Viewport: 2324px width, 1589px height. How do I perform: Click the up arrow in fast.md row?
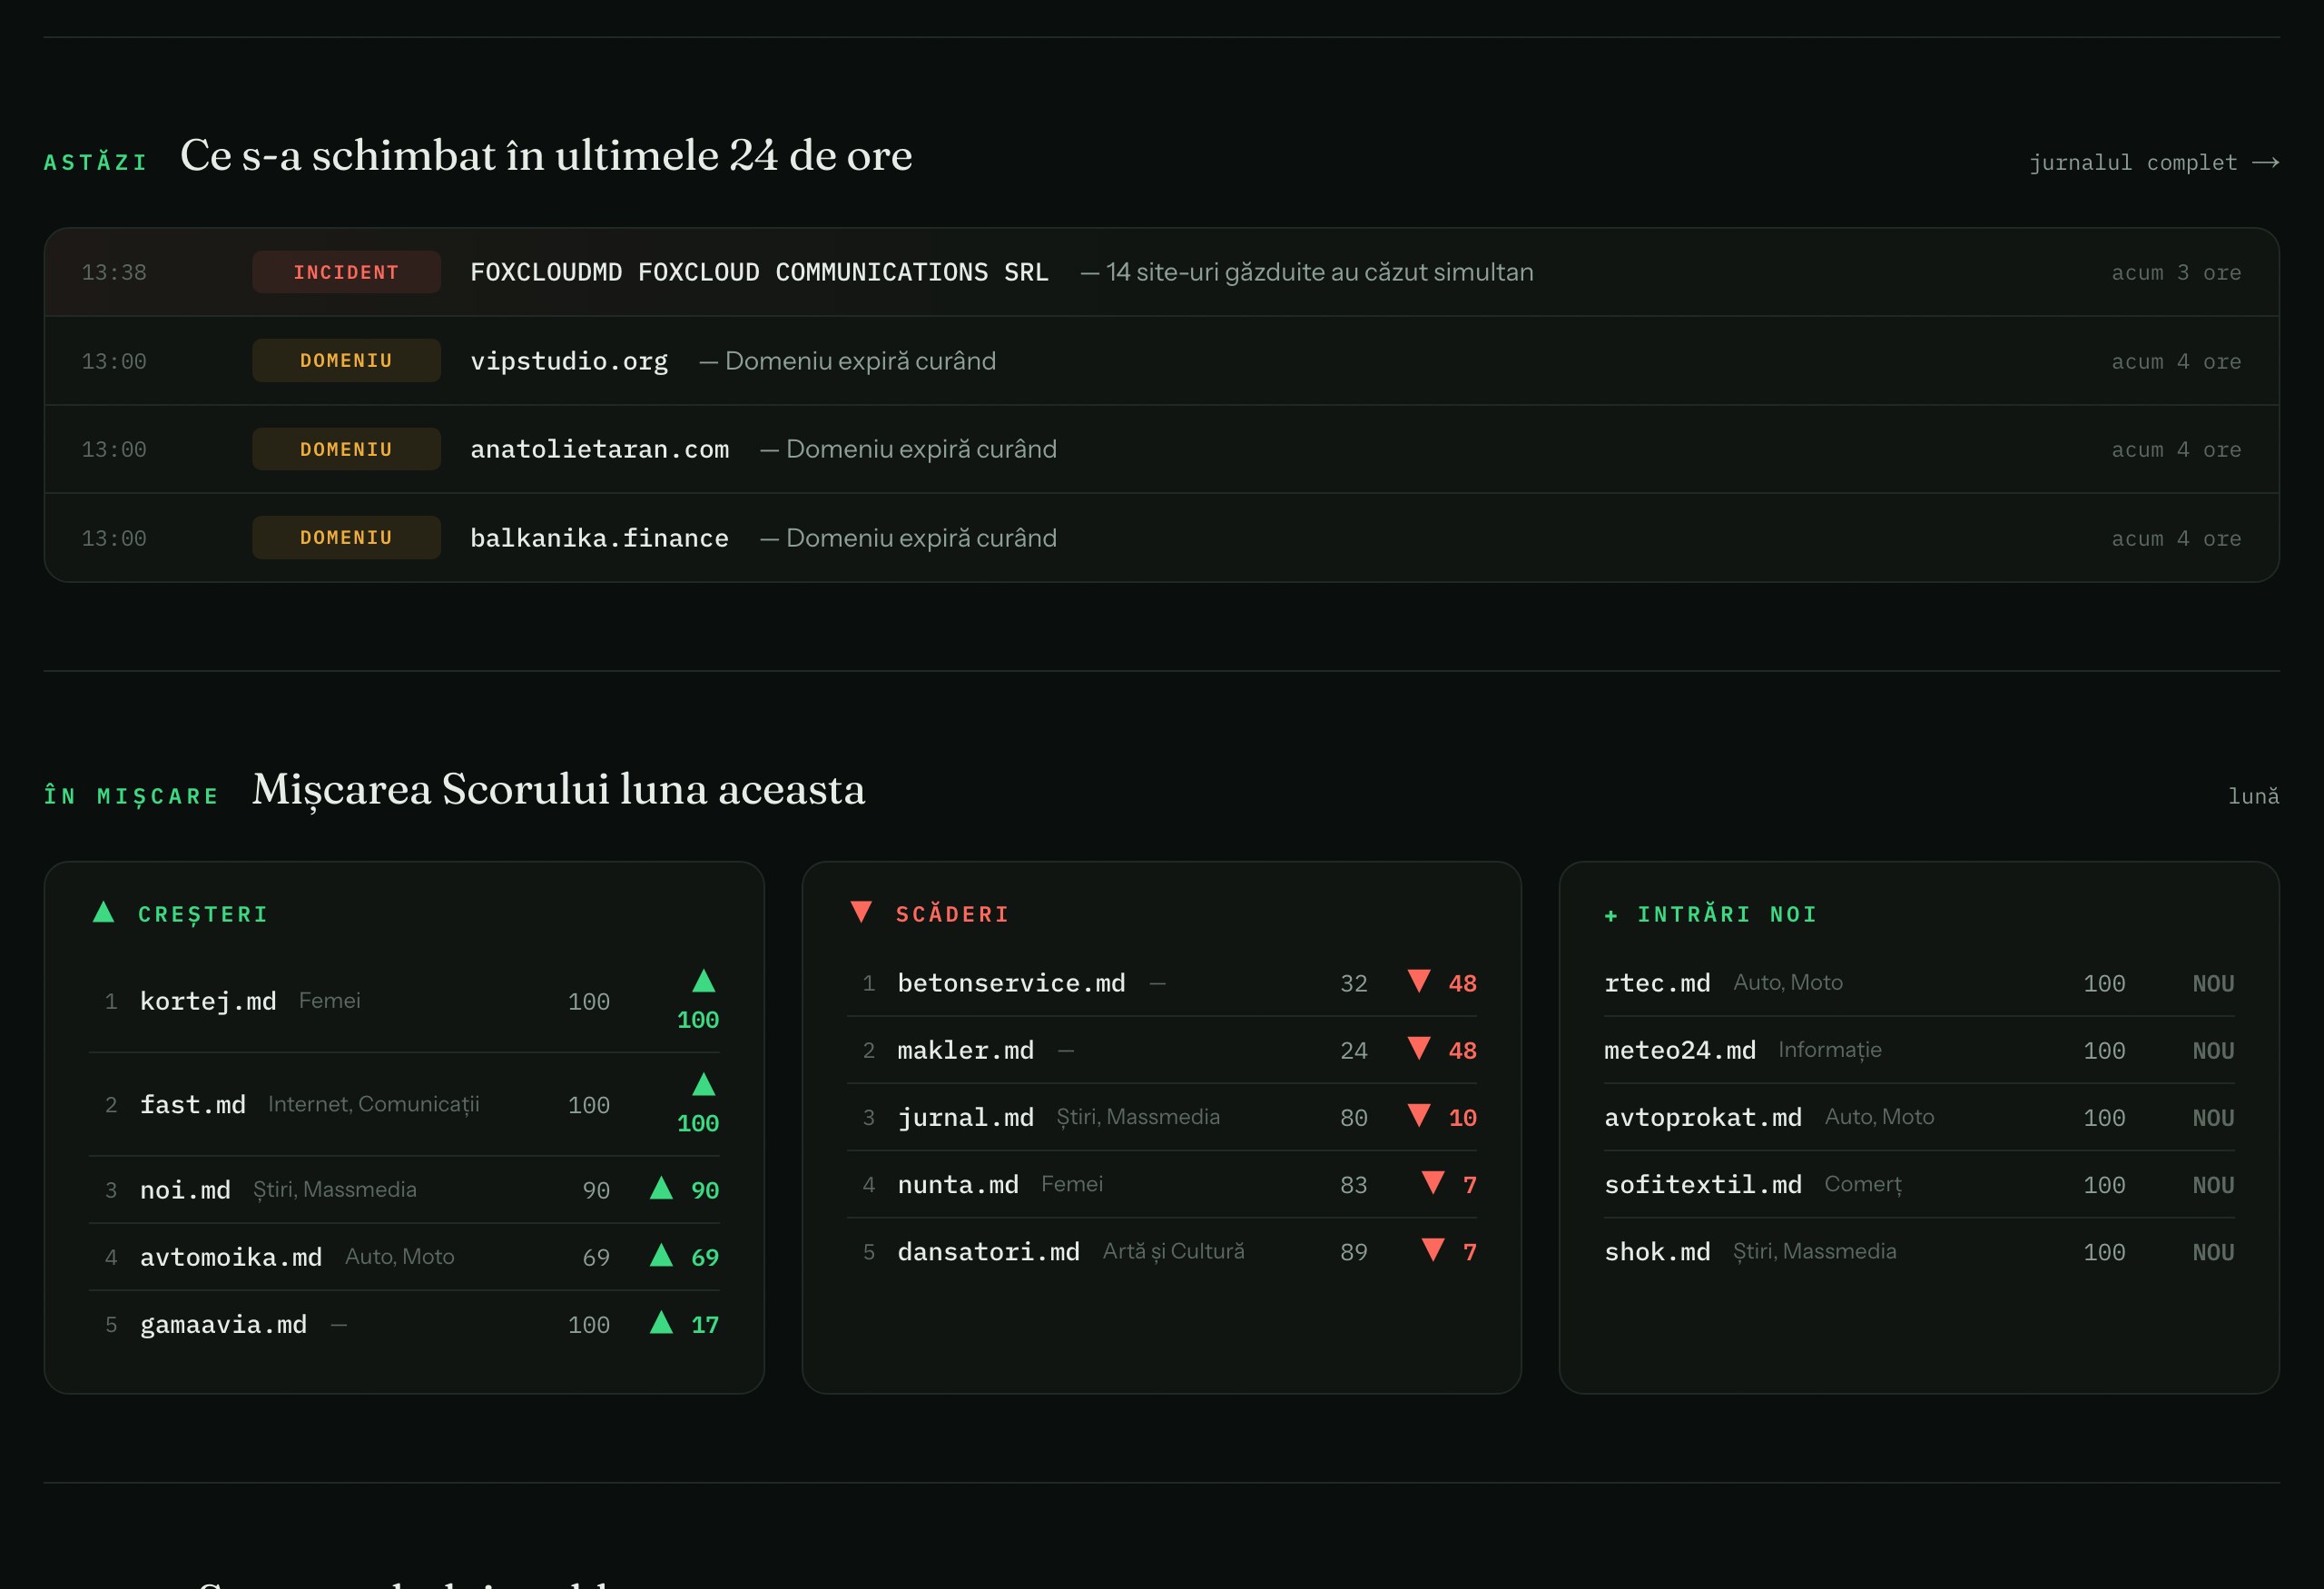(704, 1084)
